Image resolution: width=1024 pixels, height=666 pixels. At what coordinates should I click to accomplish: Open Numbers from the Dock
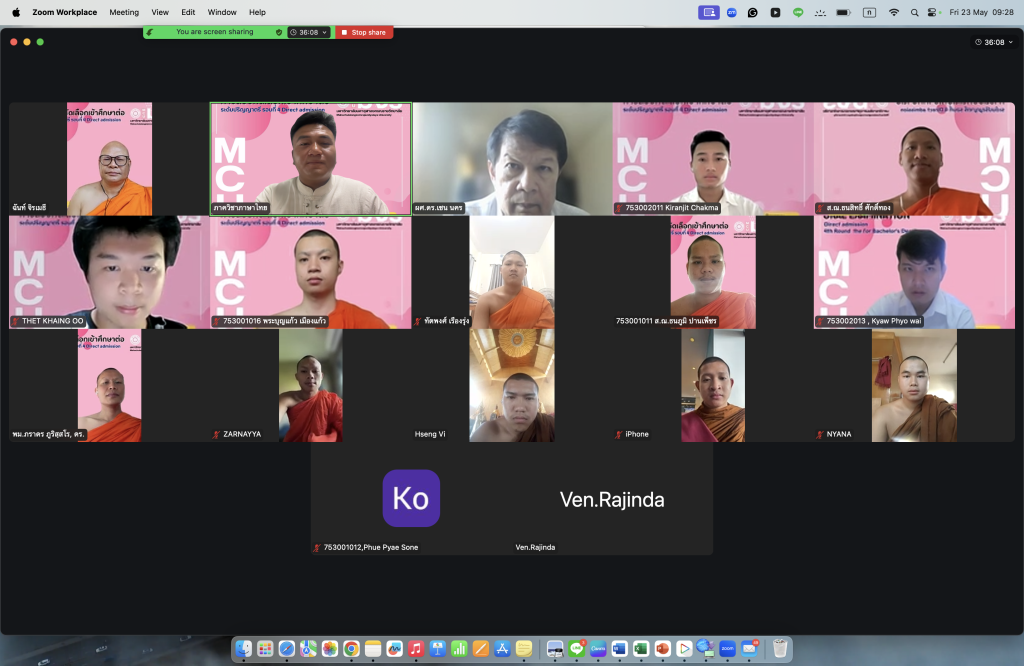[459, 648]
